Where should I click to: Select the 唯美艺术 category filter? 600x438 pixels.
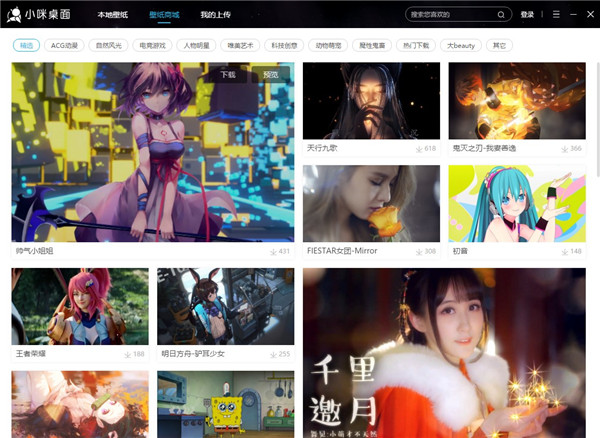tap(240, 46)
